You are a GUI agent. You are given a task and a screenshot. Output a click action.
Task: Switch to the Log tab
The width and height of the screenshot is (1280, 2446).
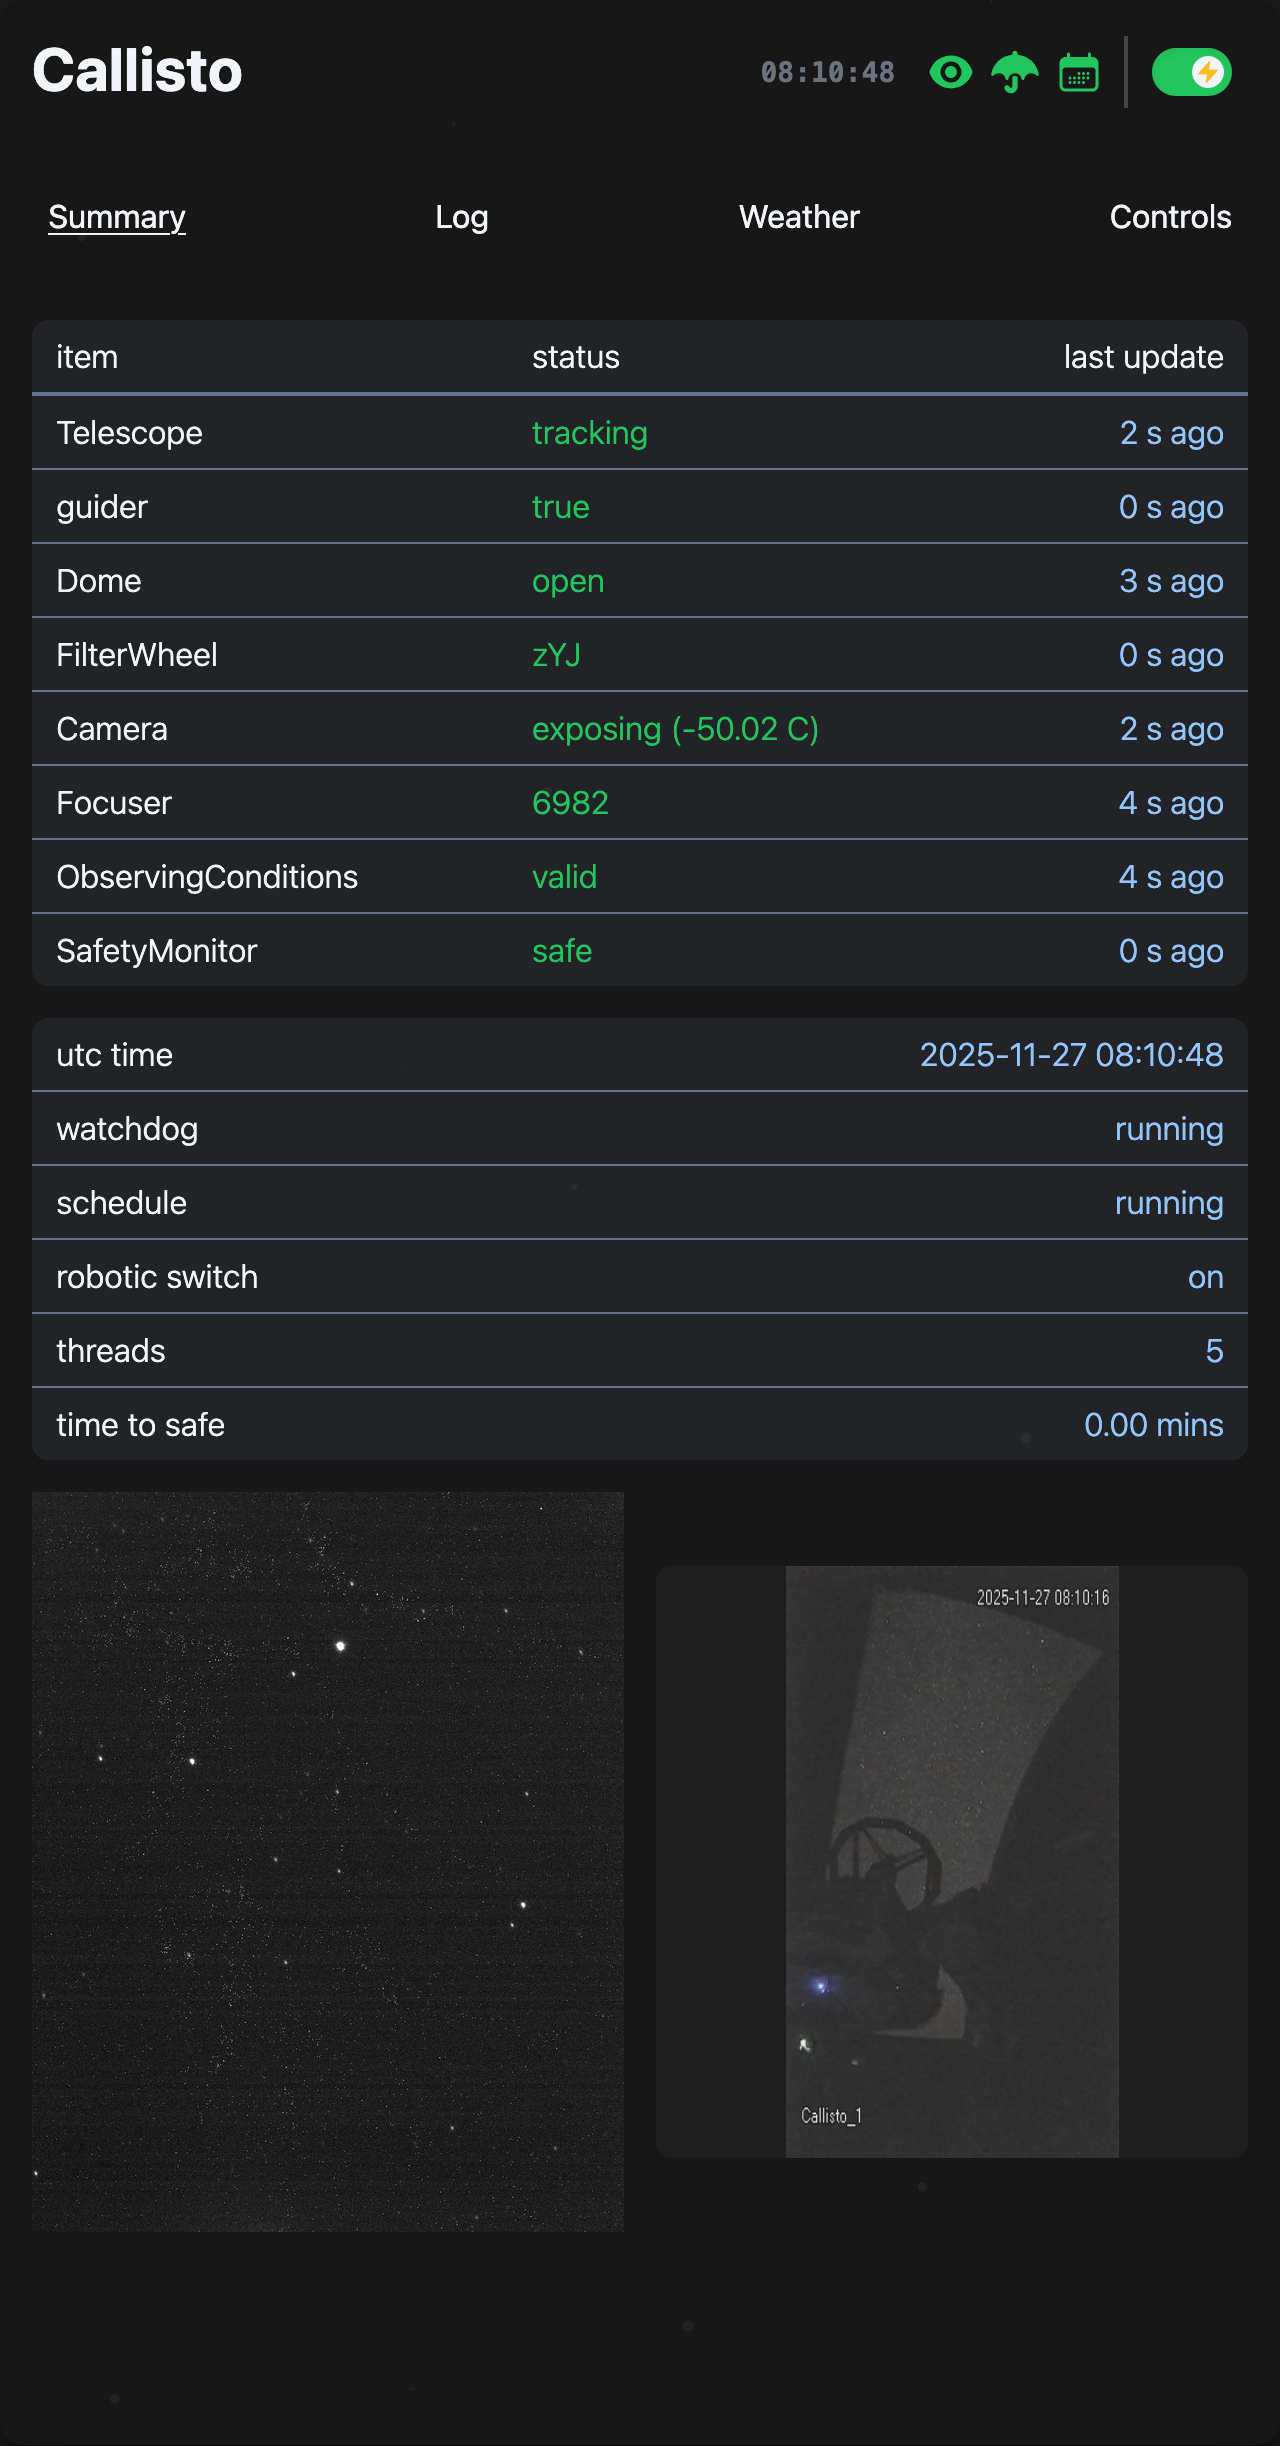point(461,217)
